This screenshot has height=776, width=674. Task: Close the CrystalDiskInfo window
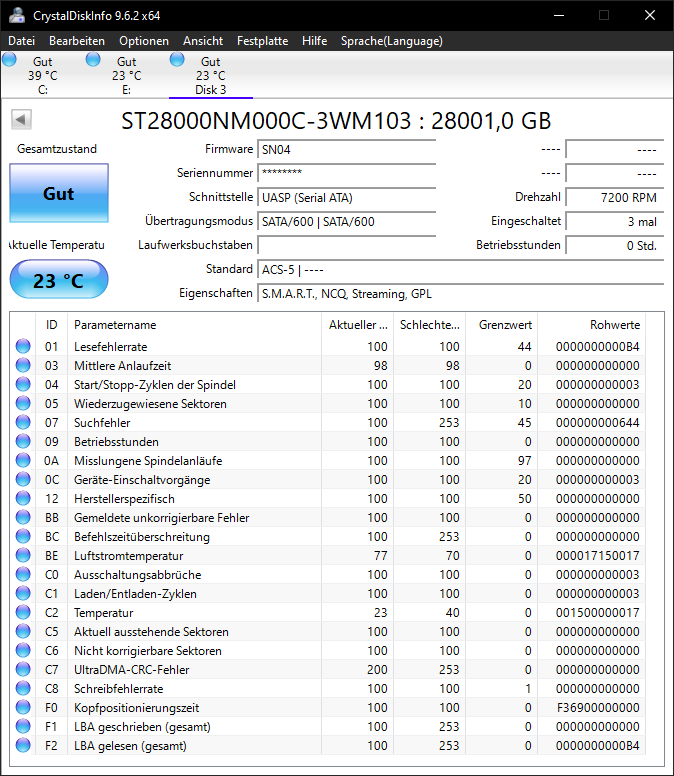click(650, 15)
